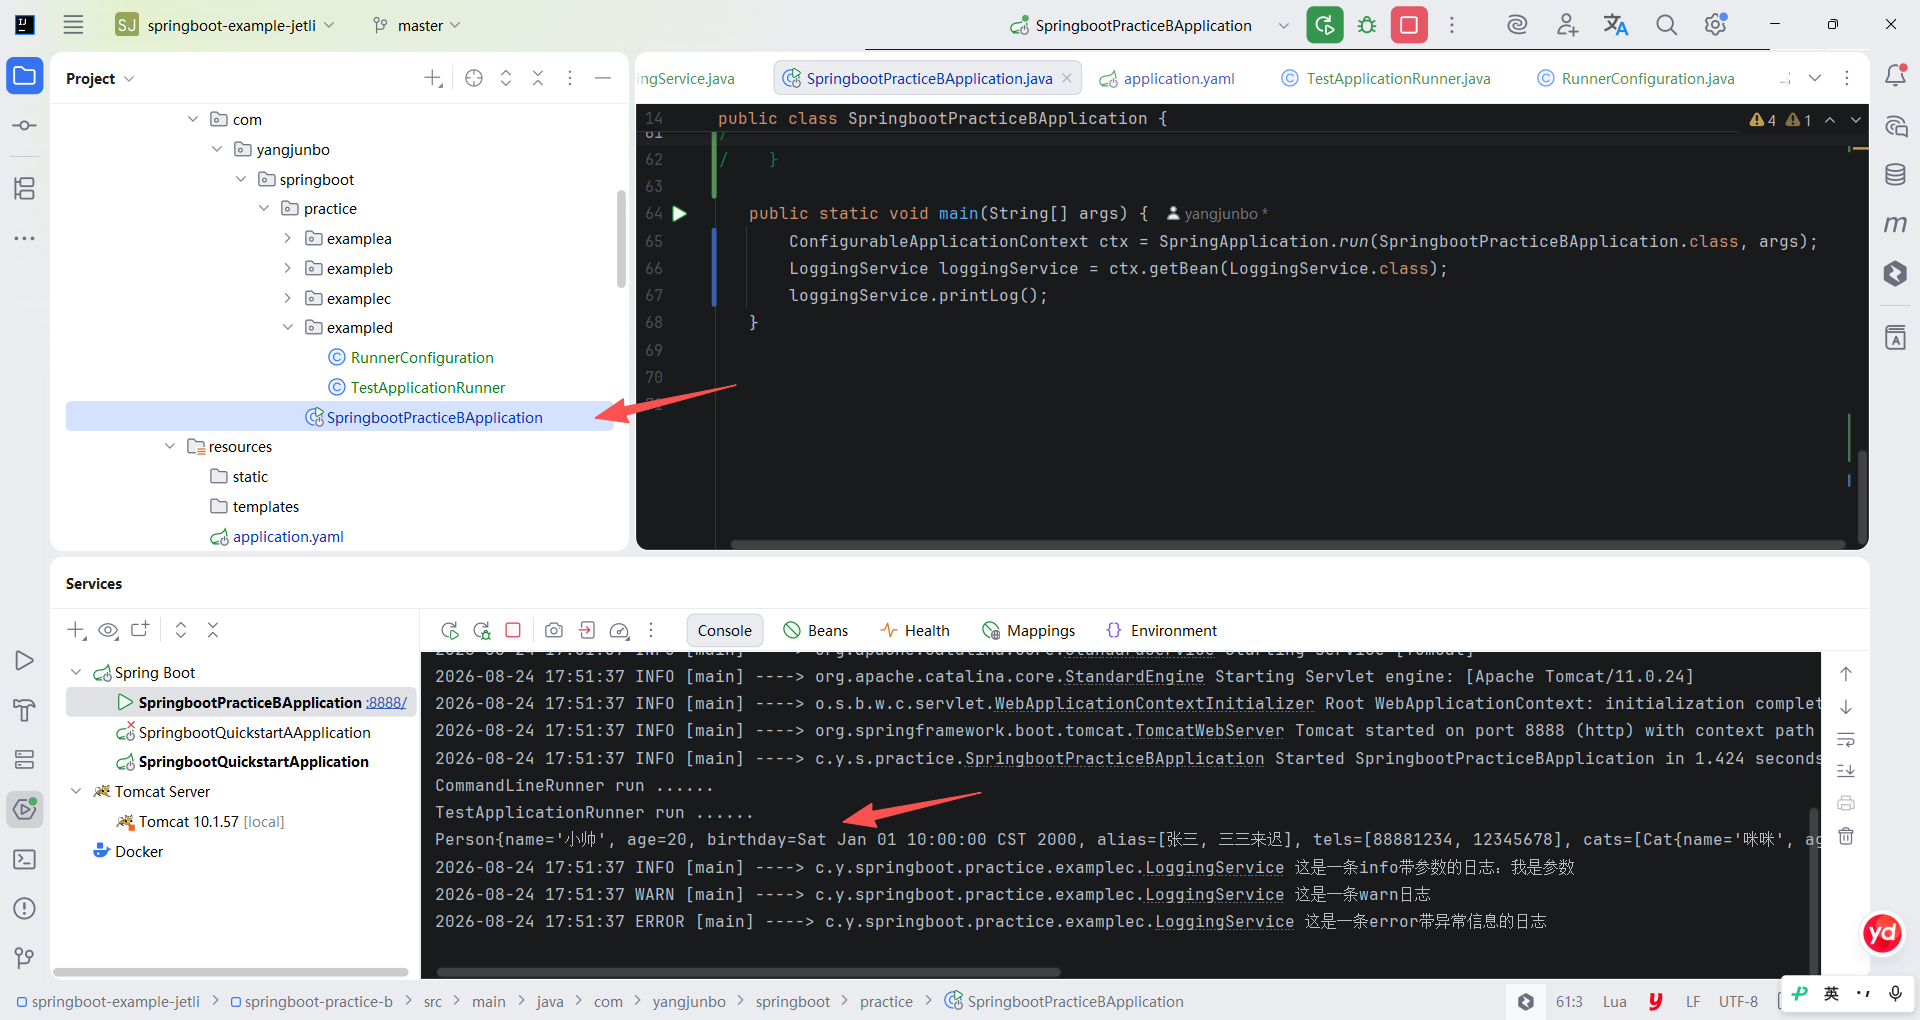The height and width of the screenshot is (1020, 1920).
Task: Open the Git tool window icon
Action: [25, 958]
